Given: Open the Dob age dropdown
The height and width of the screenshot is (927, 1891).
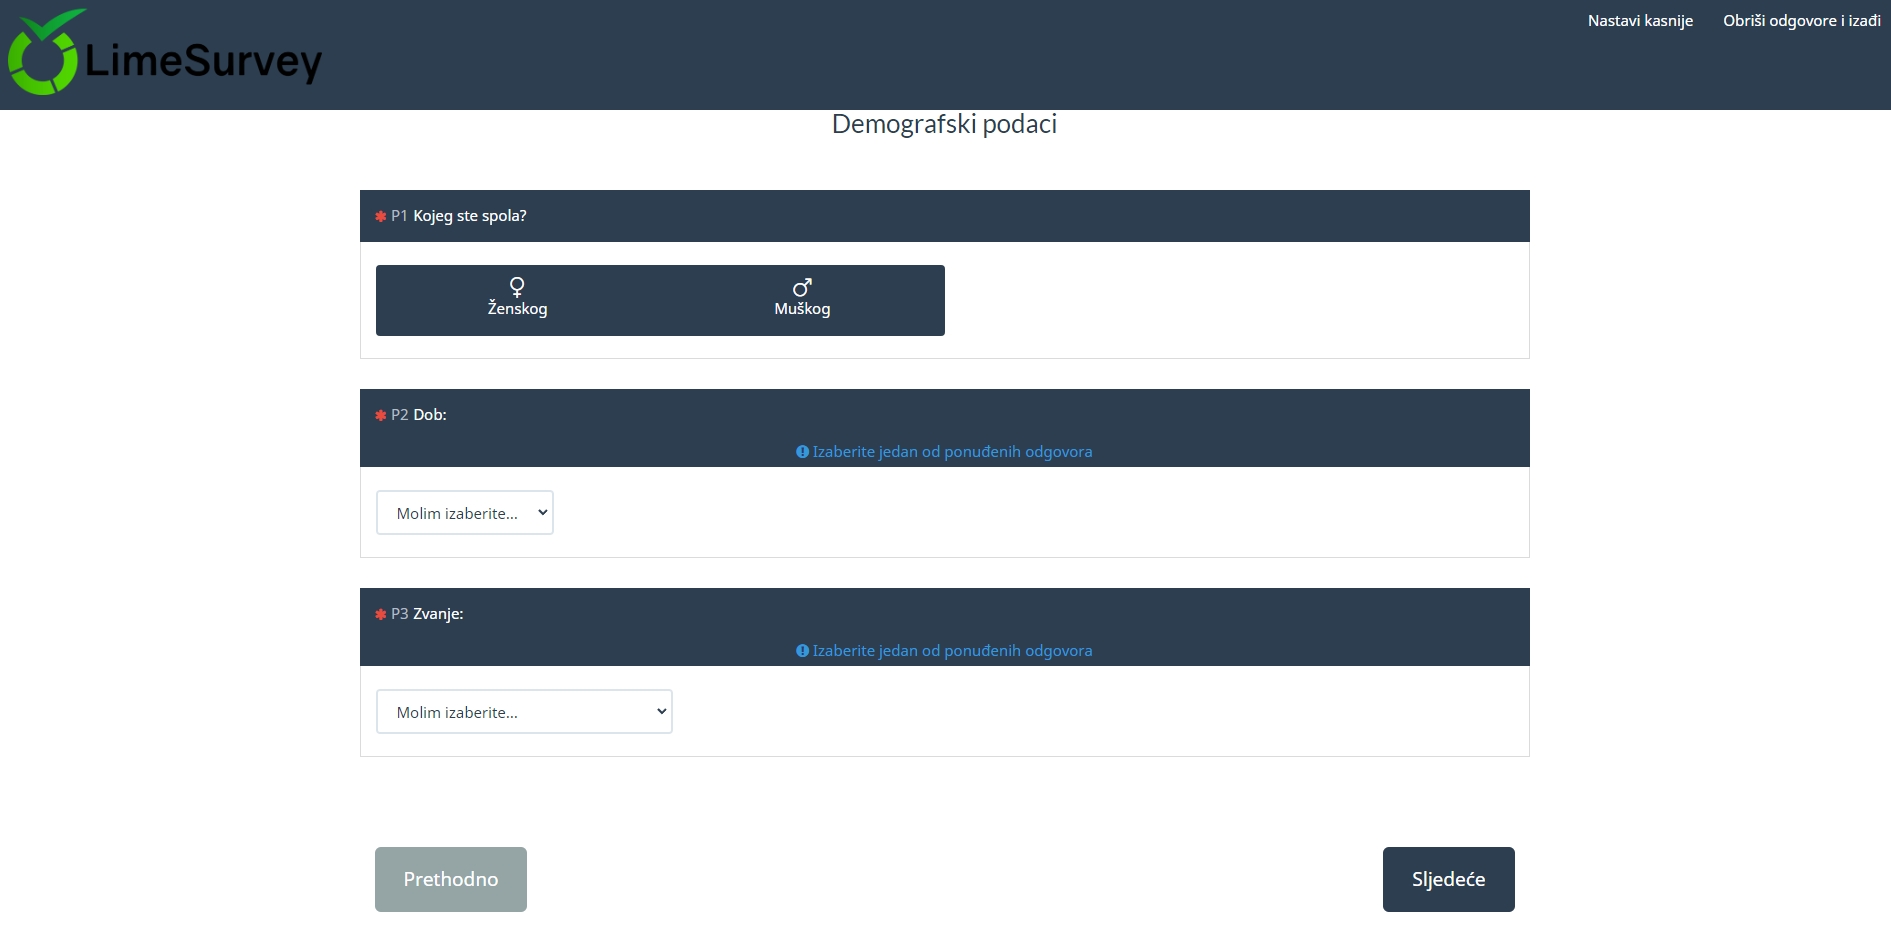Looking at the screenshot, I should 464,513.
